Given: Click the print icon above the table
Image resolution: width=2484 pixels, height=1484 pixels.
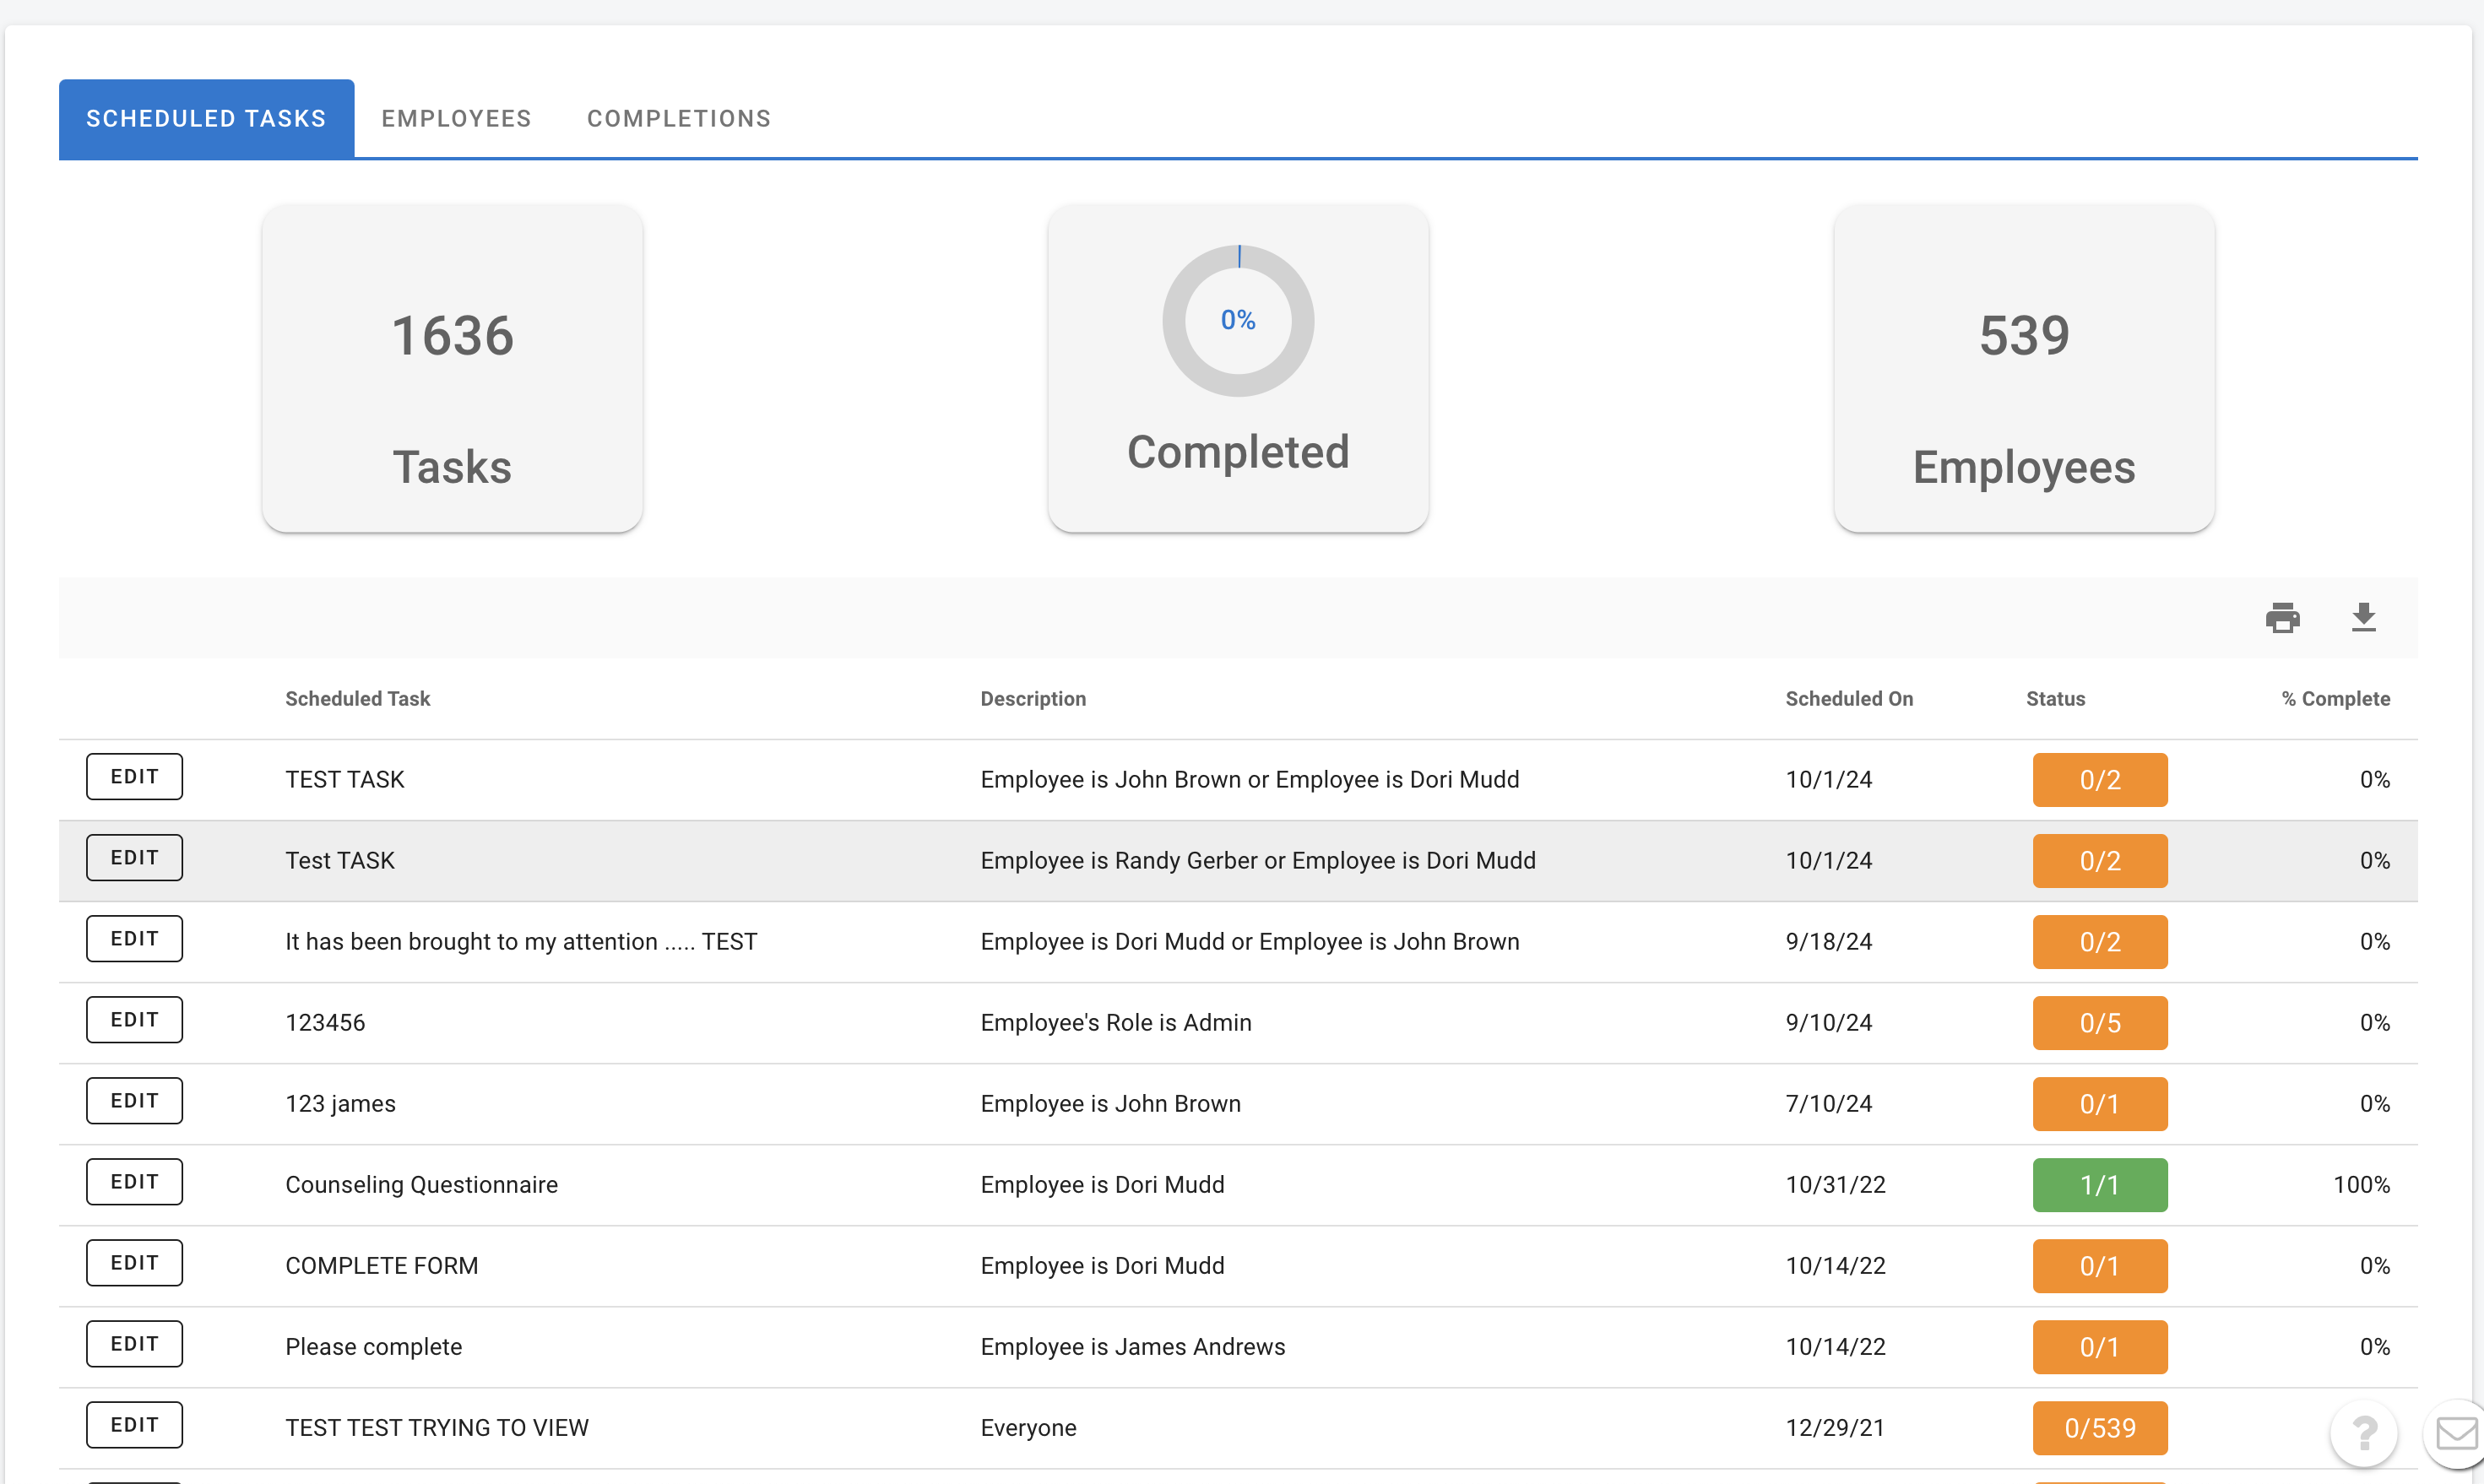Looking at the screenshot, I should coord(2282,618).
